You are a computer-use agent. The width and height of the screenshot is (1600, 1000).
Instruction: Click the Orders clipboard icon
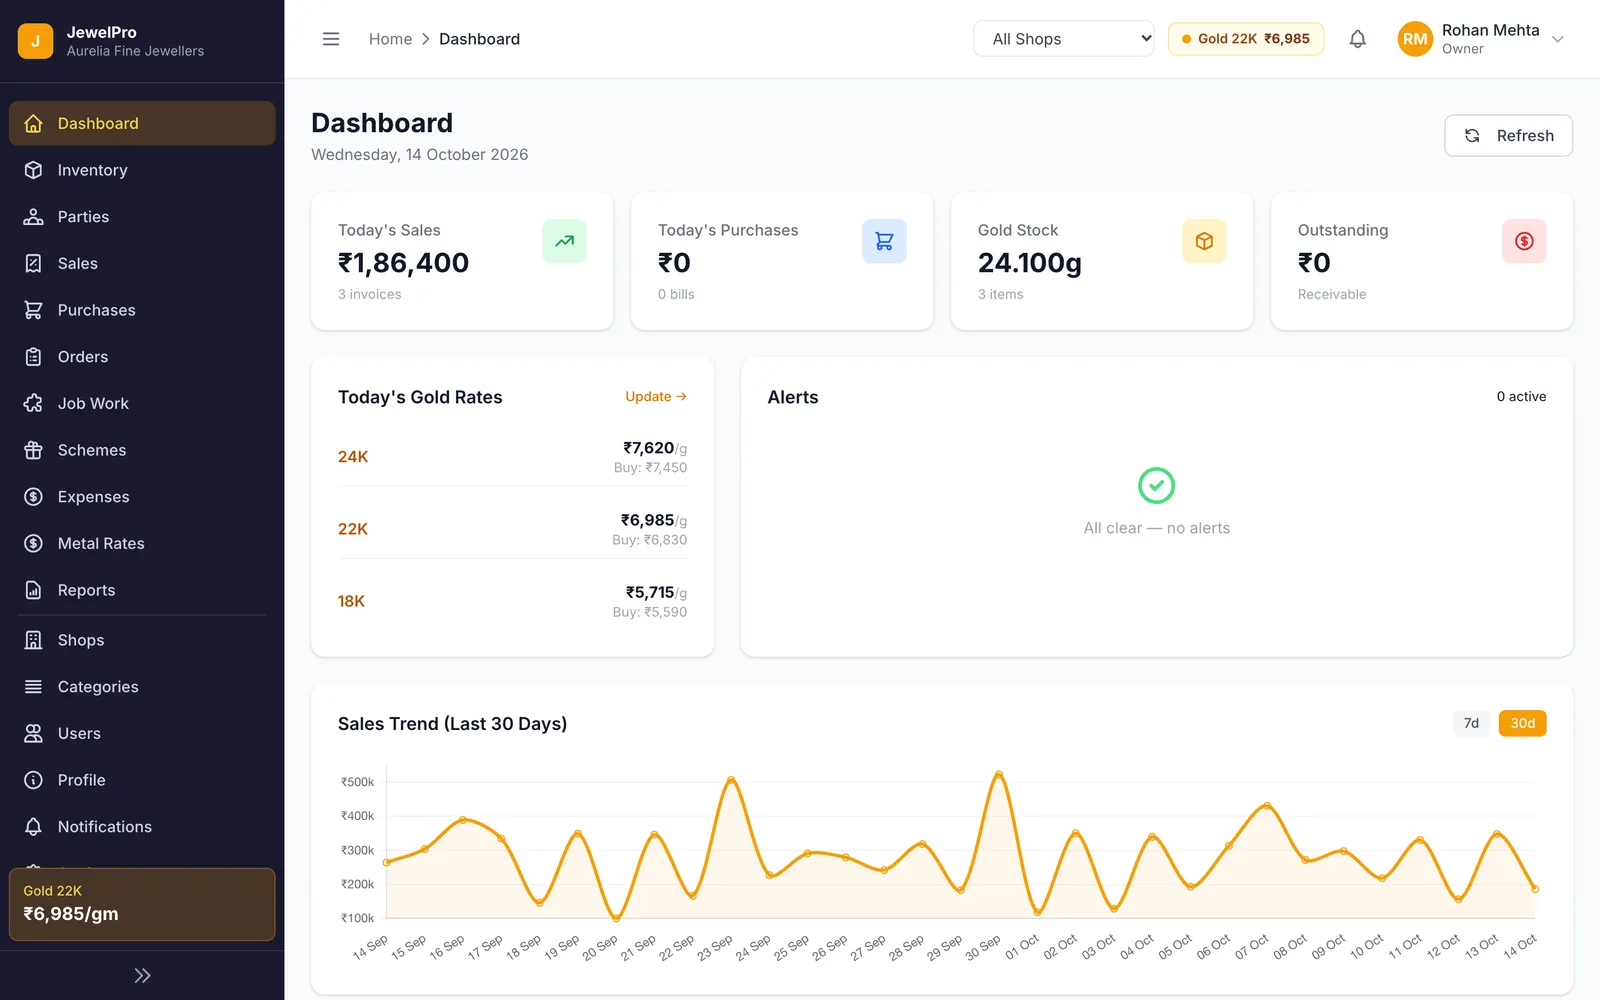click(x=33, y=357)
